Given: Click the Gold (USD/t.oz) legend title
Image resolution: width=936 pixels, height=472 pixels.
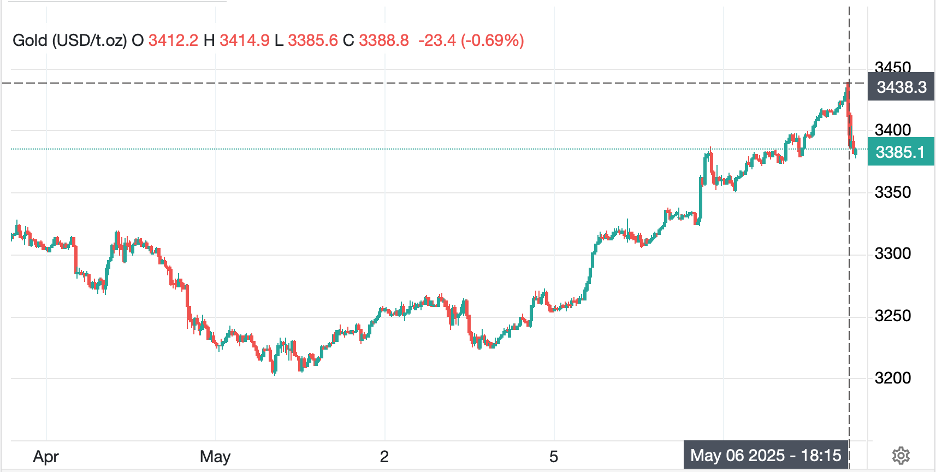Looking at the screenshot, I should coord(69,40).
